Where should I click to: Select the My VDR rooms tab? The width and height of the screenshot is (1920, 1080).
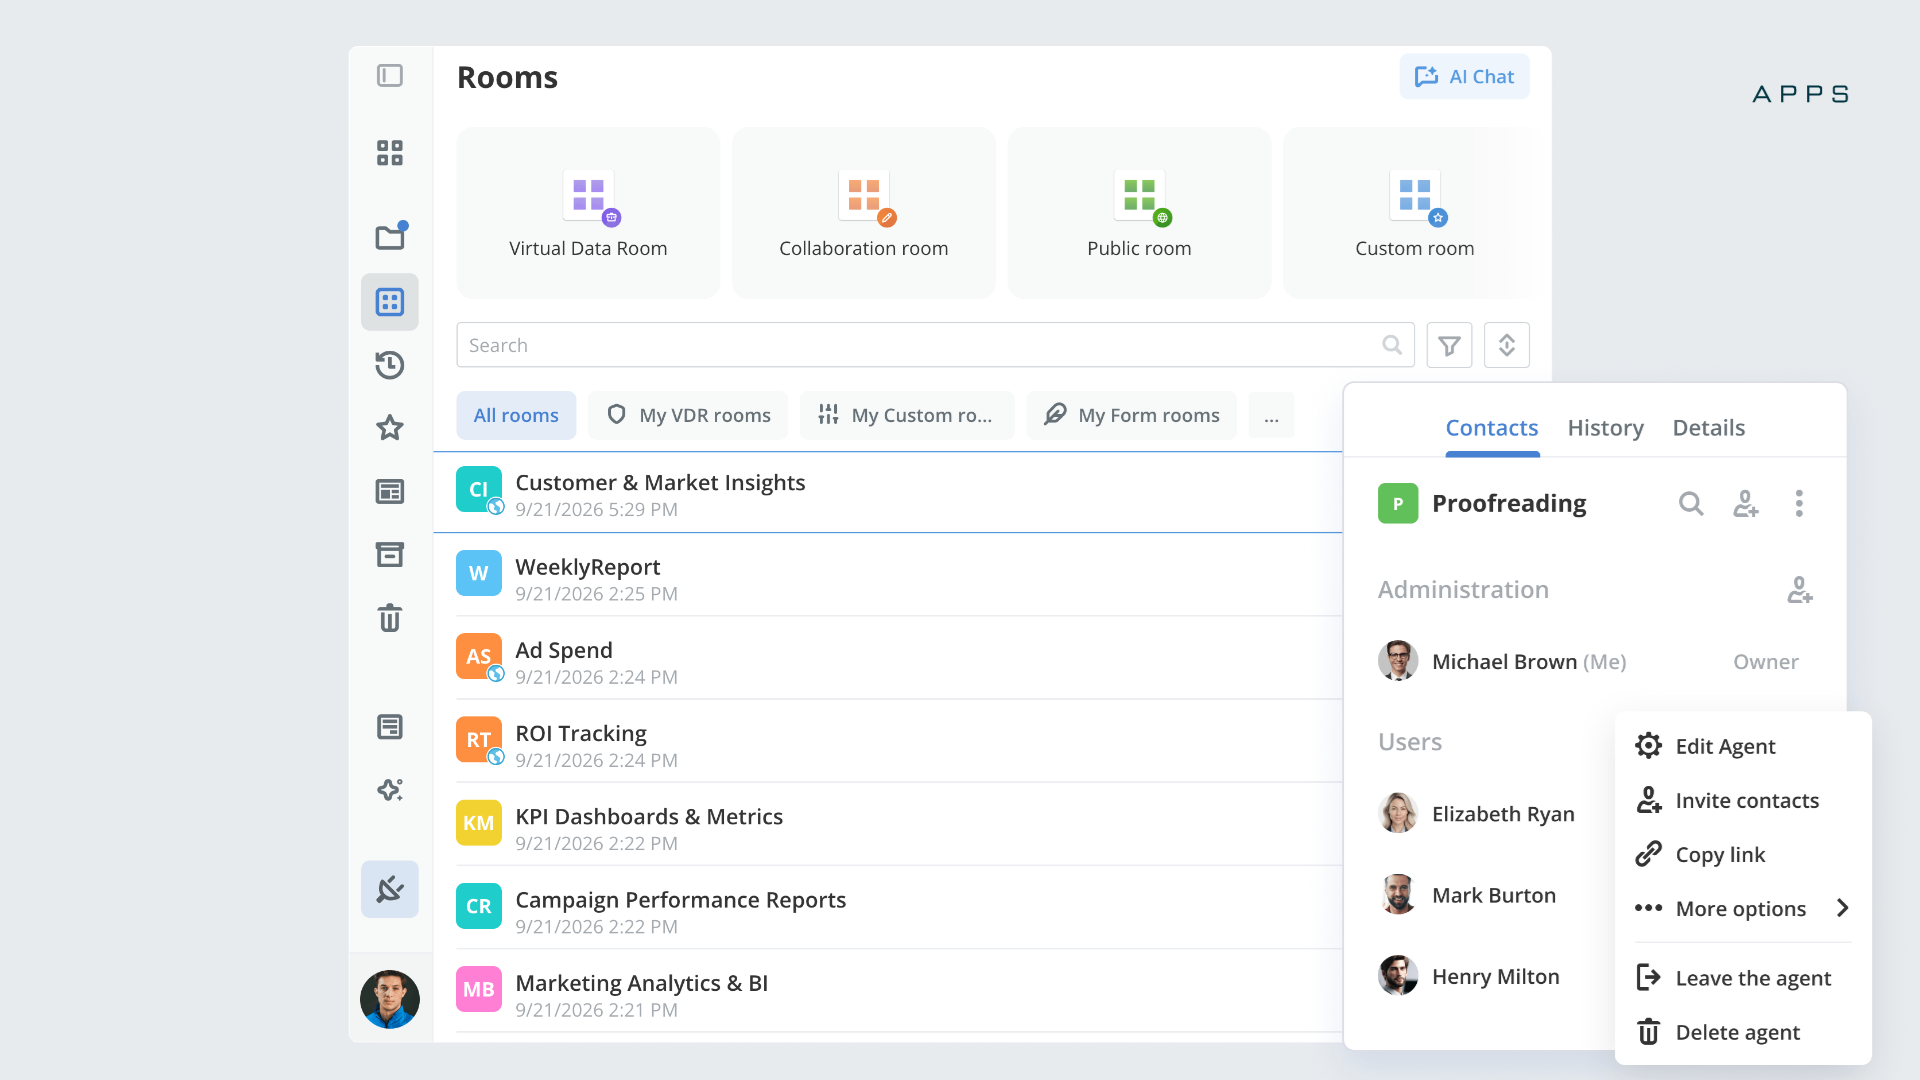(x=688, y=415)
